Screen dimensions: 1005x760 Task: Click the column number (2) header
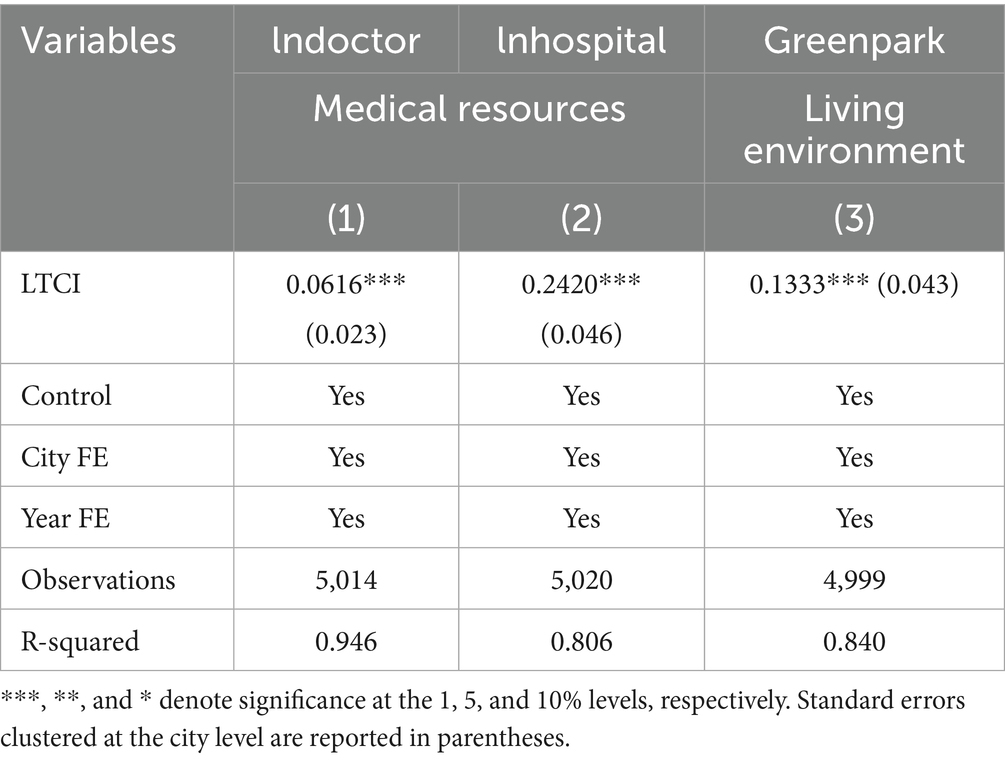coord(581,219)
